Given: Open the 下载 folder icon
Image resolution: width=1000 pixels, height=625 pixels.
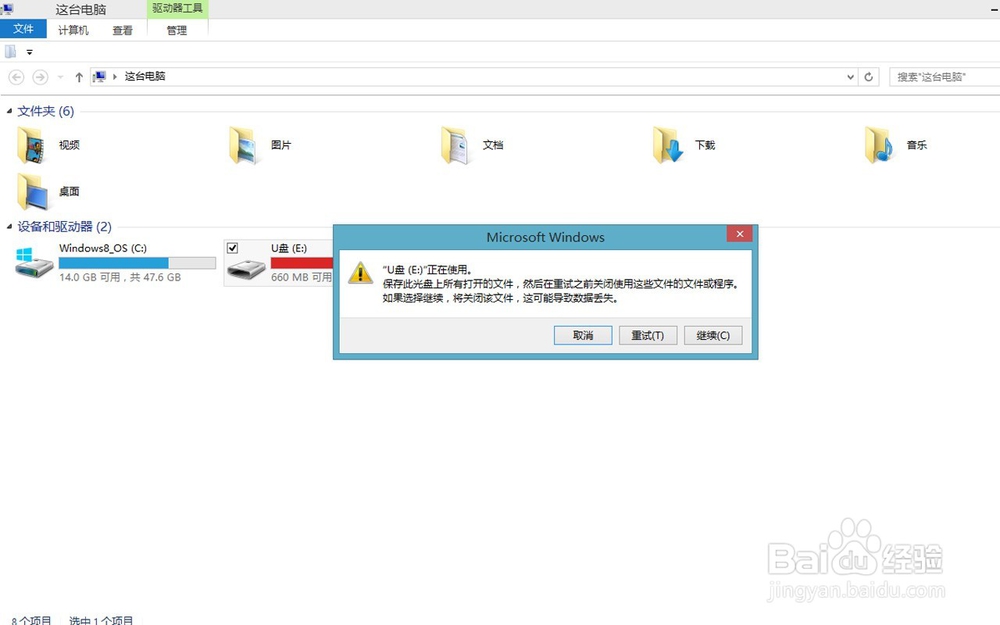Looking at the screenshot, I should pos(667,145).
